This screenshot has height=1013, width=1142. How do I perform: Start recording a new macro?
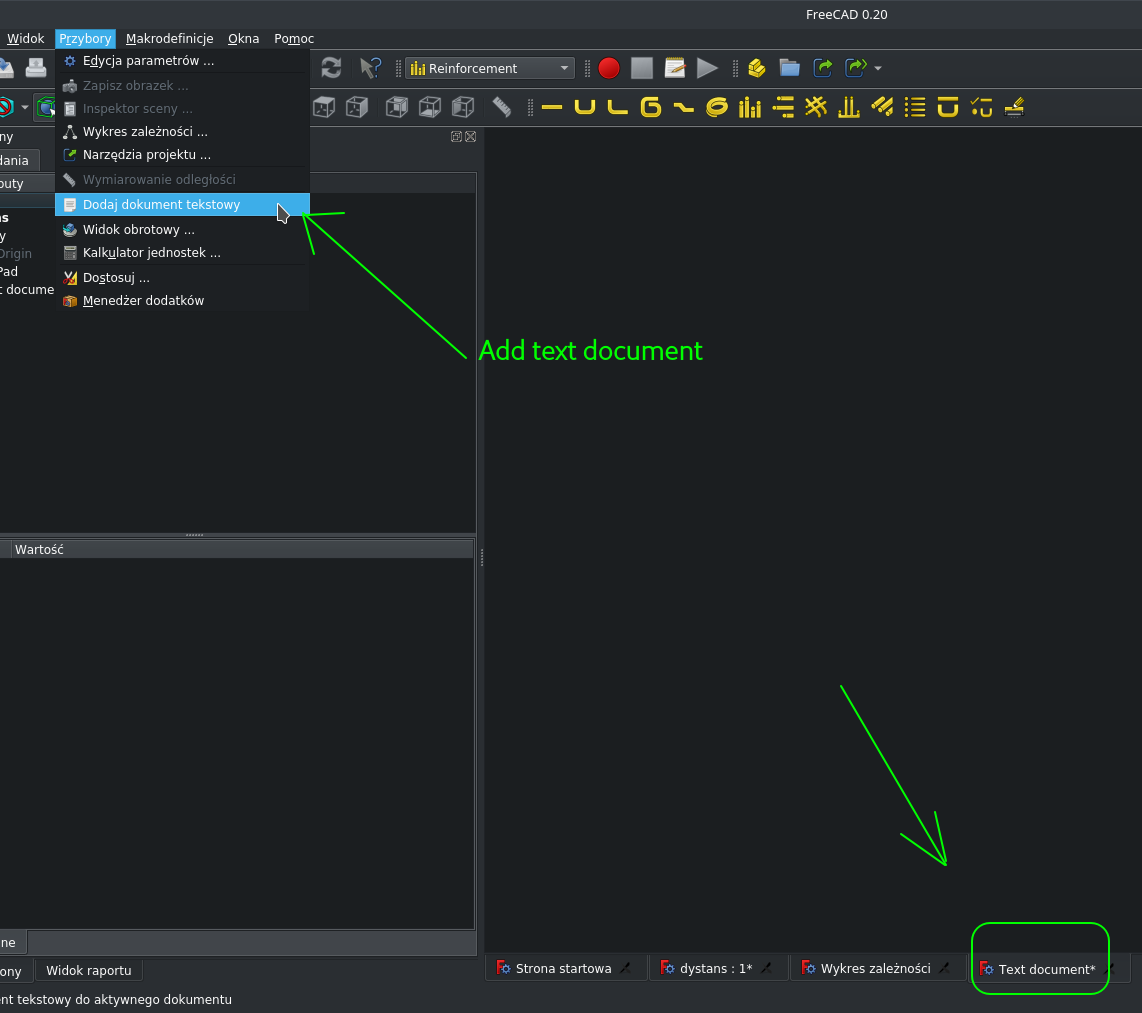point(609,68)
